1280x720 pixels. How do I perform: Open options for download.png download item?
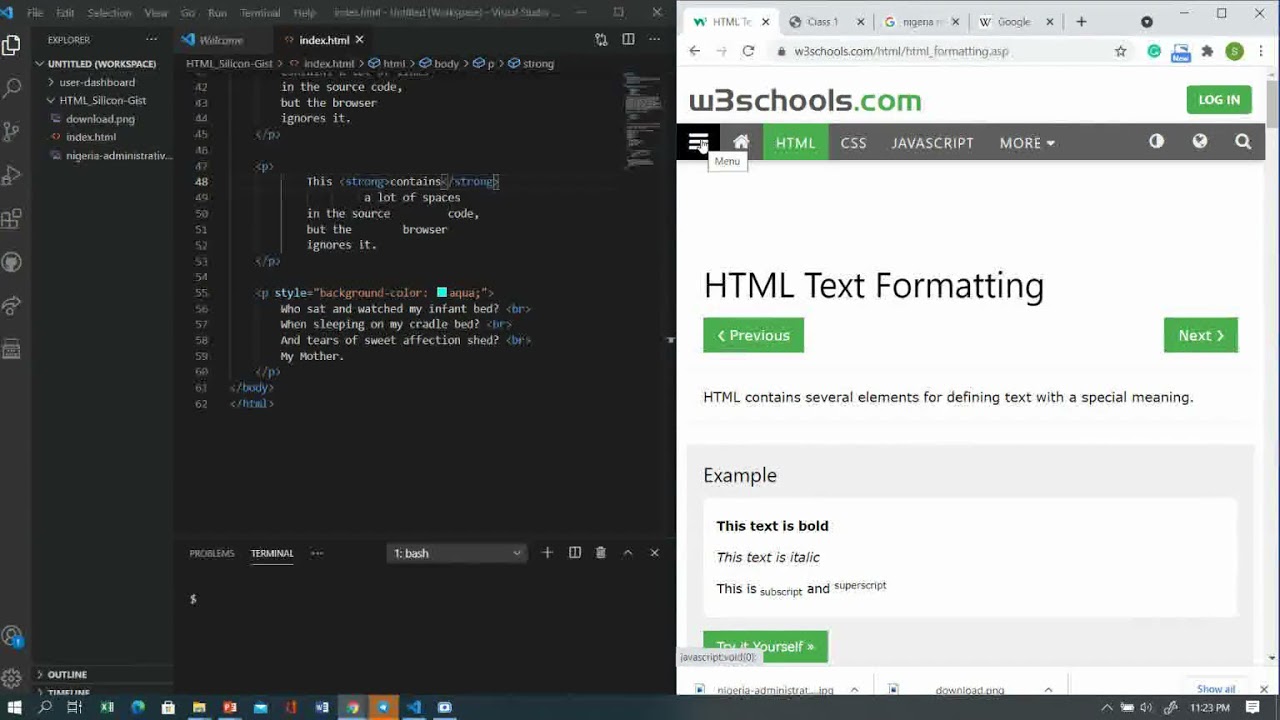(1048, 690)
